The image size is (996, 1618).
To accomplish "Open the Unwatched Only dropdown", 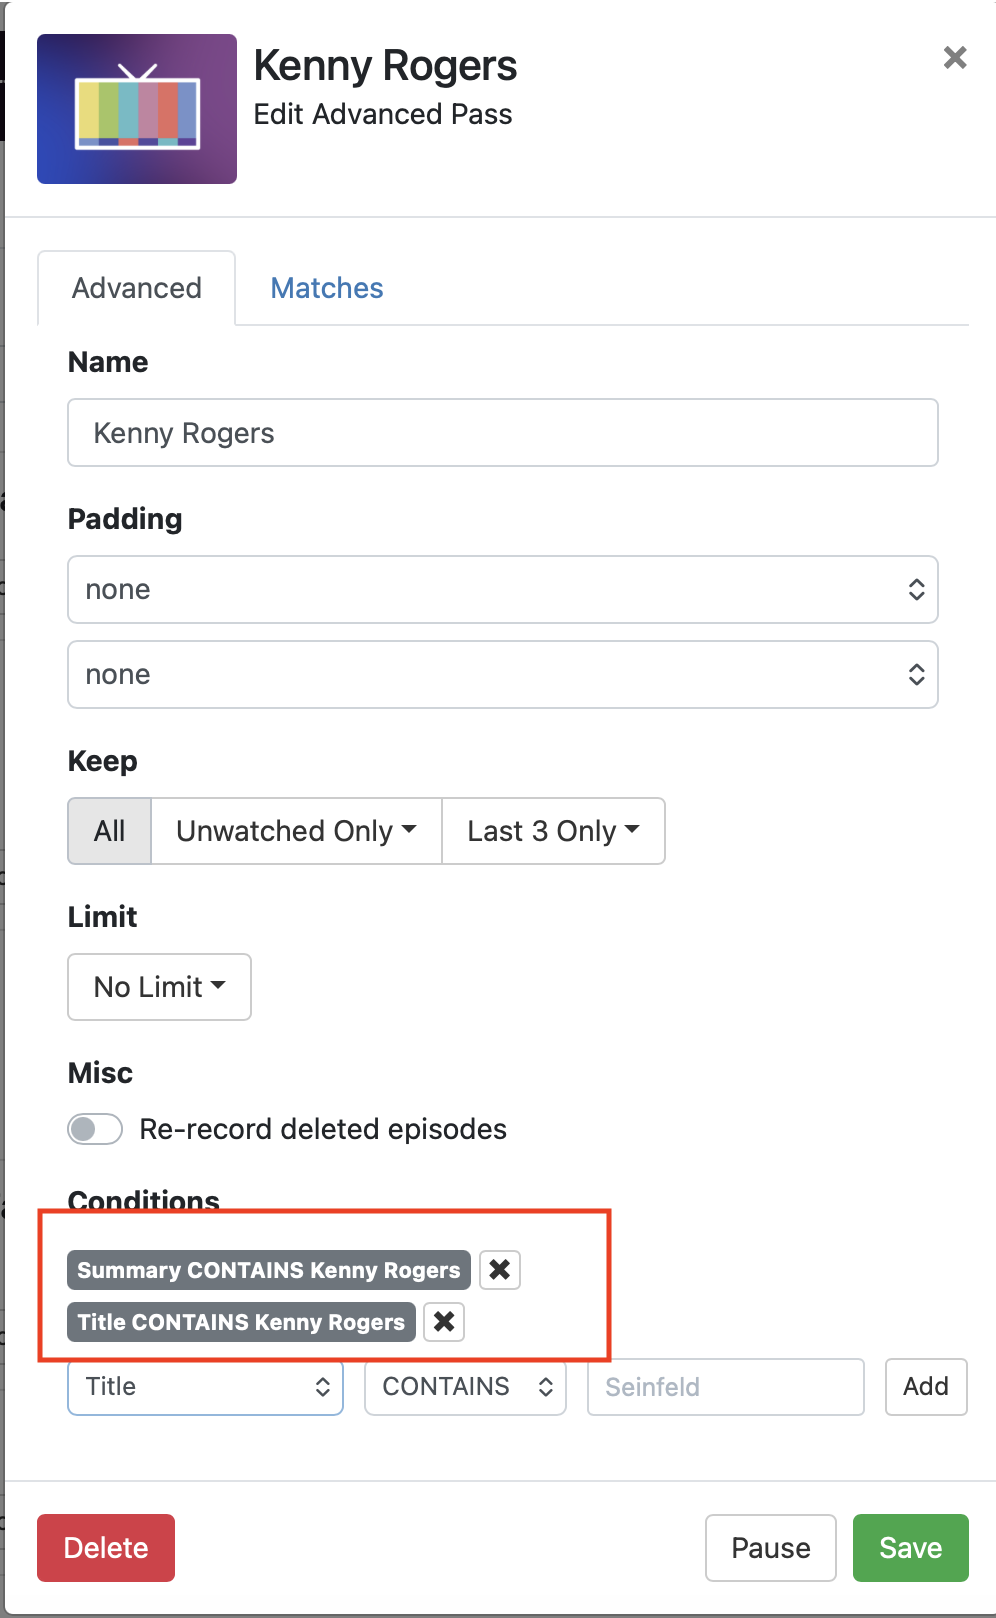I will 296,831.
